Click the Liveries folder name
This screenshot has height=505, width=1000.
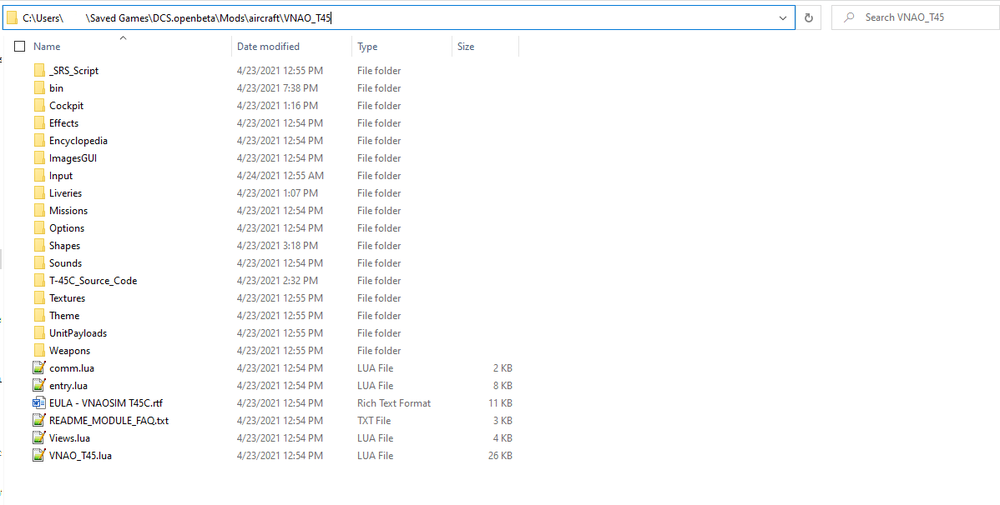[66, 193]
